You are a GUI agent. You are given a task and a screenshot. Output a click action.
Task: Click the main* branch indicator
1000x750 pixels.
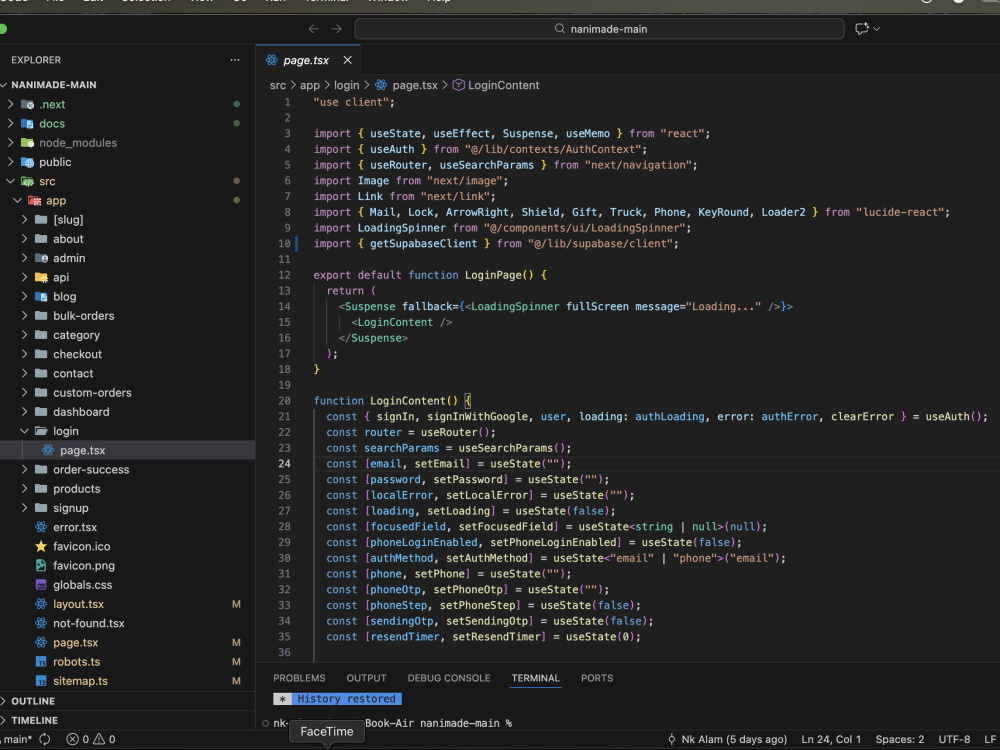click(18, 739)
